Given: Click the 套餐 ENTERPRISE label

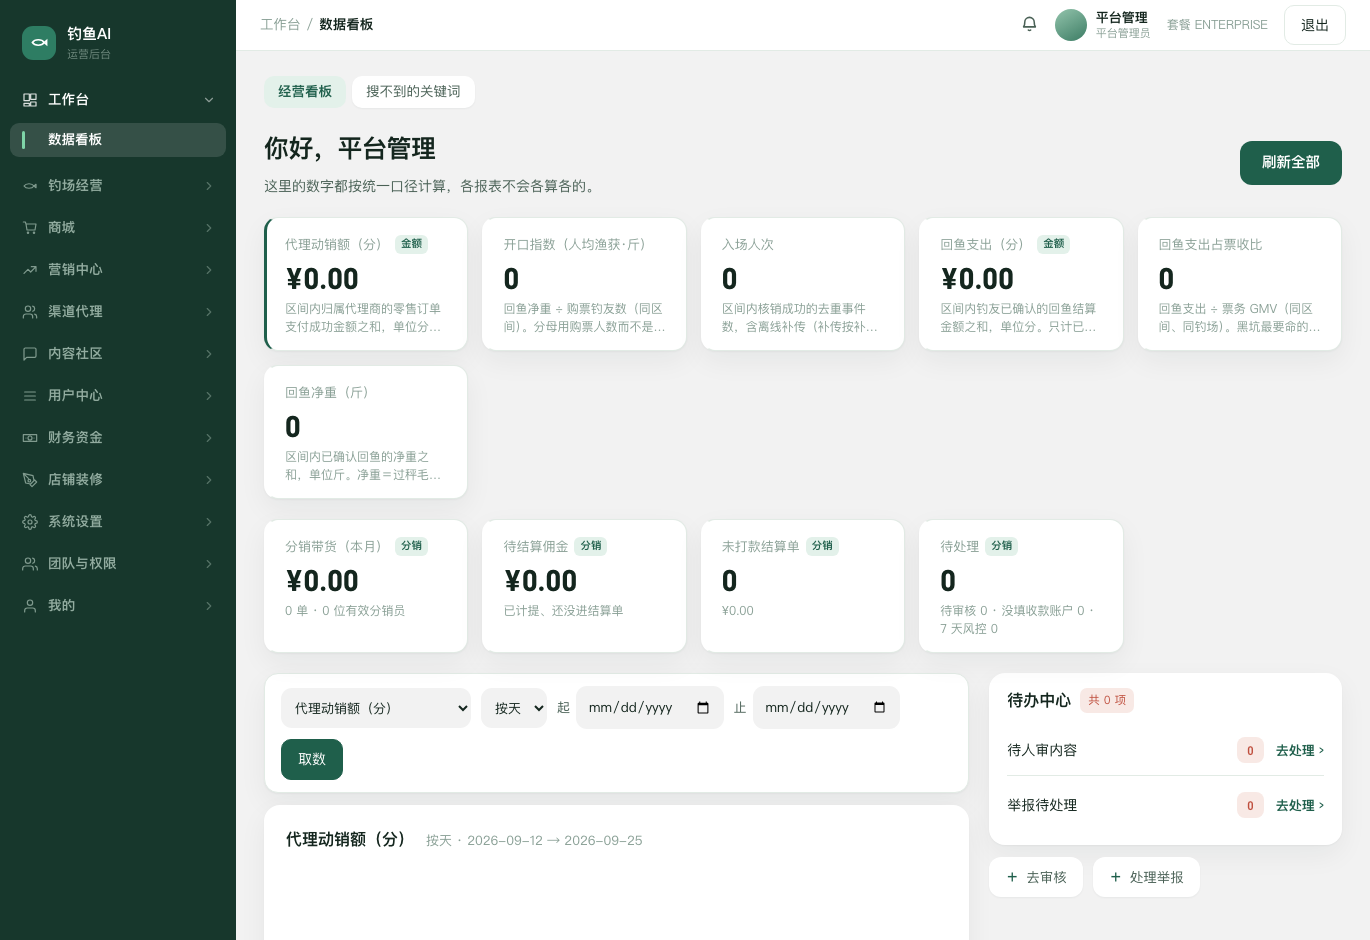Looking at the screenshot, I should point(1217,25).
